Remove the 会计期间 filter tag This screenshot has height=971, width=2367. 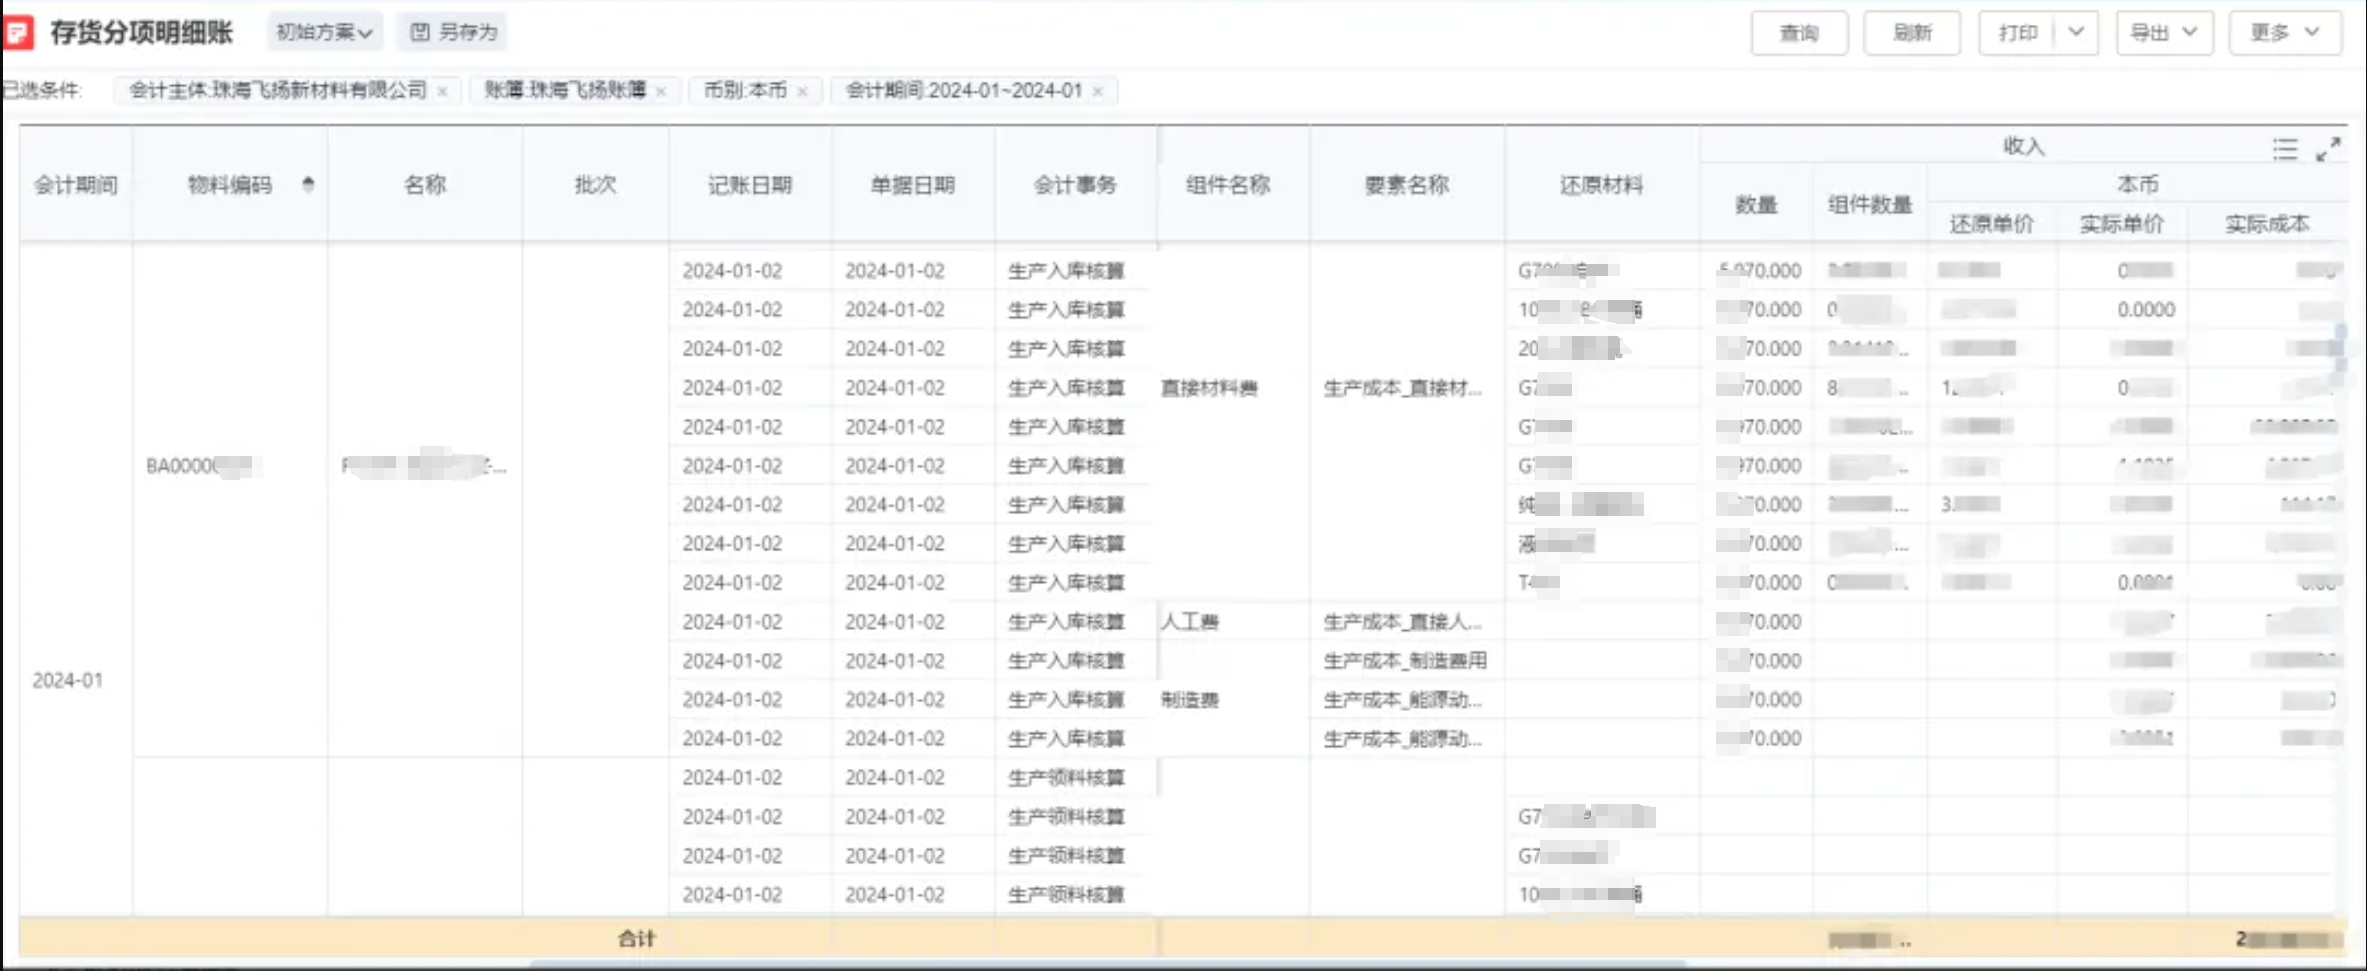[x=1097, y=91]
